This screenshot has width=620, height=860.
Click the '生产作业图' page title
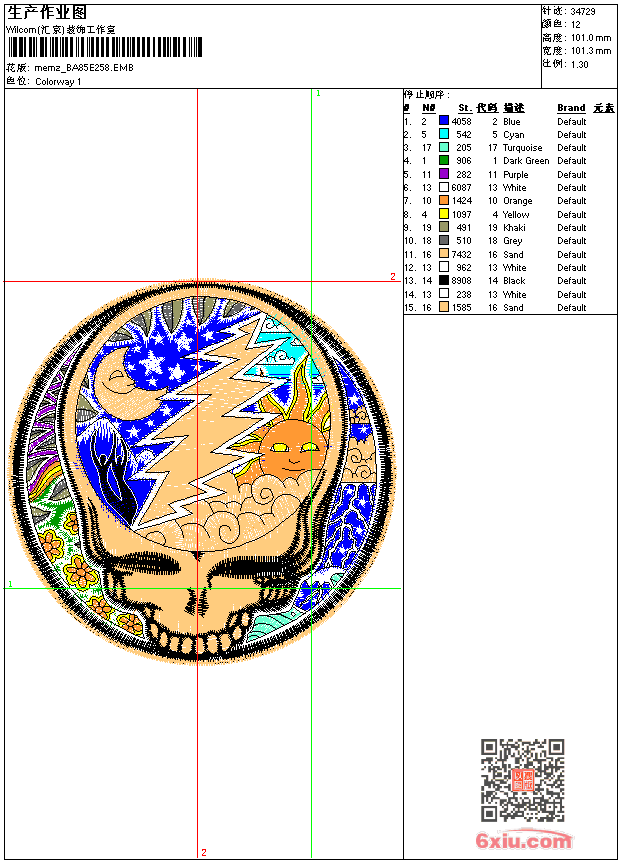pyautogui.click(x=47, y=13)
